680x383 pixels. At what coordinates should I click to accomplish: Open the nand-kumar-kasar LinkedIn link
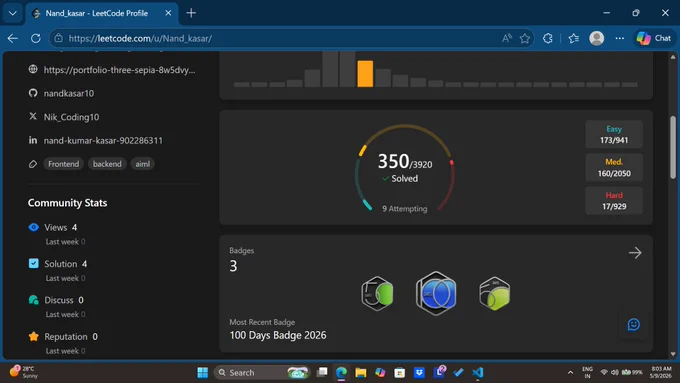click(103, 141)
